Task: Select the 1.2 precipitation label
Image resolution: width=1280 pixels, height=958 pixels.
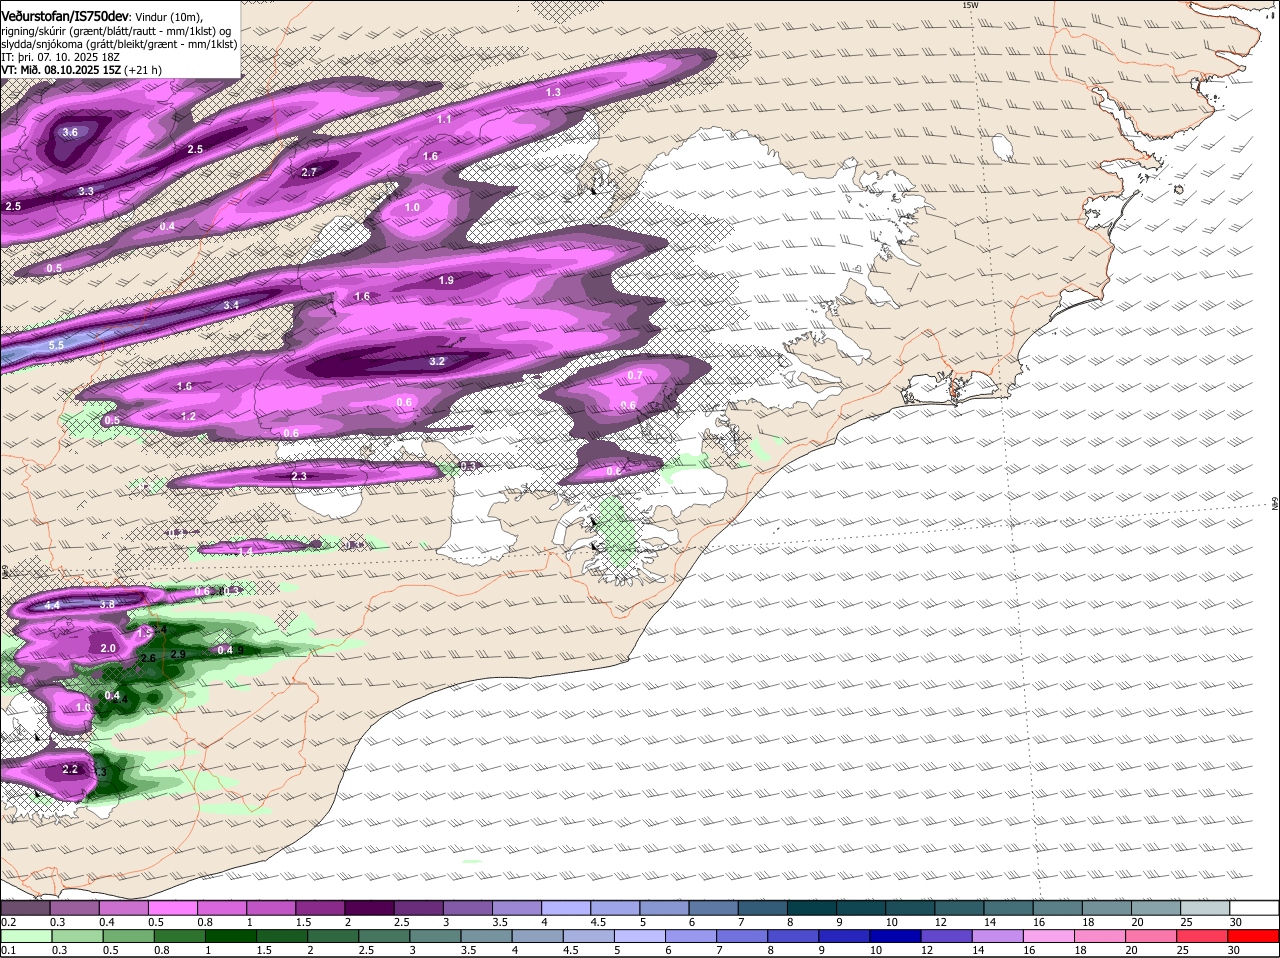Action: [188, 416]
